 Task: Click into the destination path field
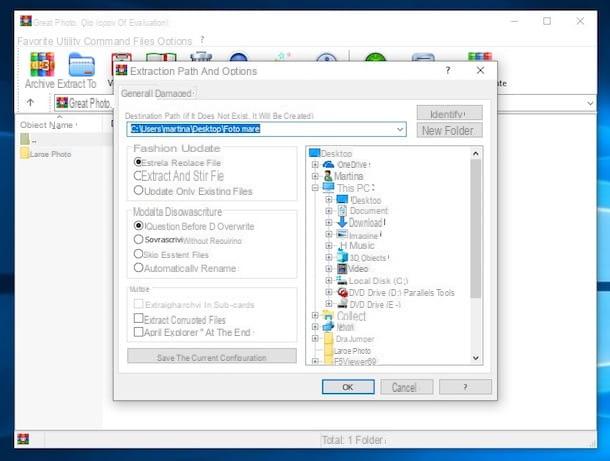coord(266,129)
